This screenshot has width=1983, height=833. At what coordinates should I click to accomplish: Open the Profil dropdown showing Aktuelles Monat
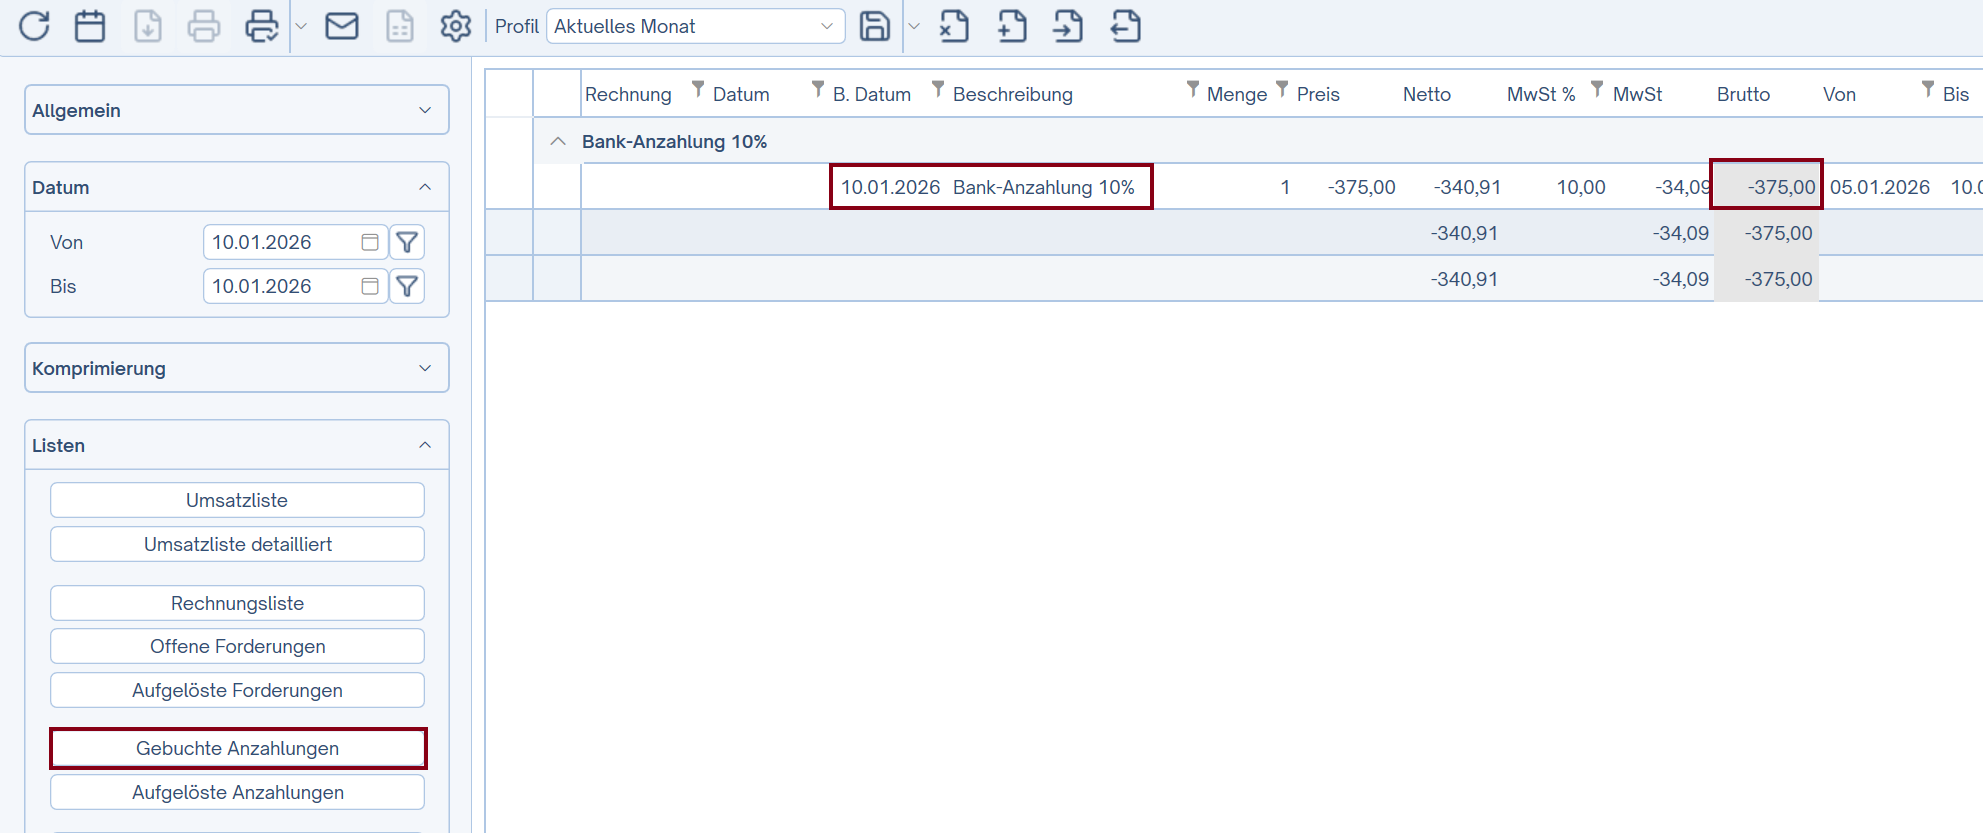point(695,26)
